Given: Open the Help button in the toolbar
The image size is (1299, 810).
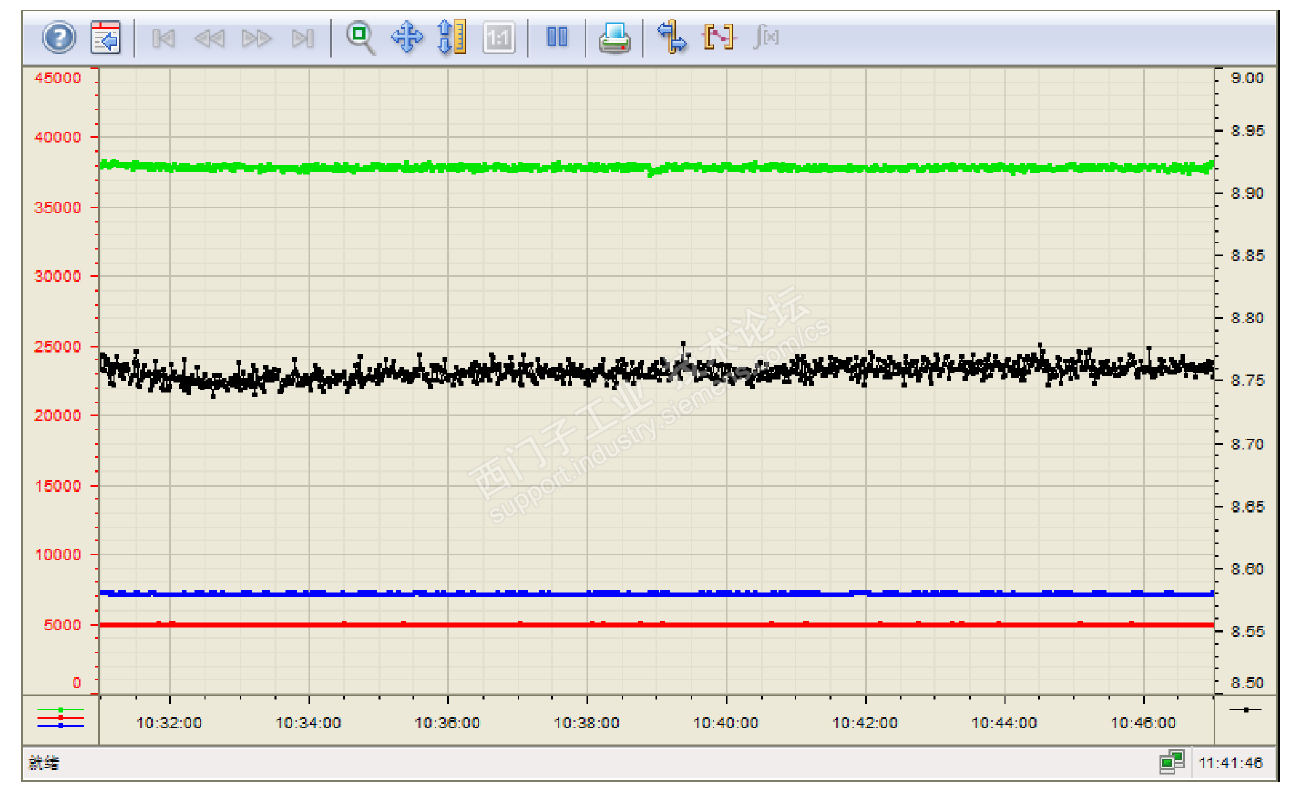Looking at the screenshot, I should pyautogui.click(x=59, y=38).
